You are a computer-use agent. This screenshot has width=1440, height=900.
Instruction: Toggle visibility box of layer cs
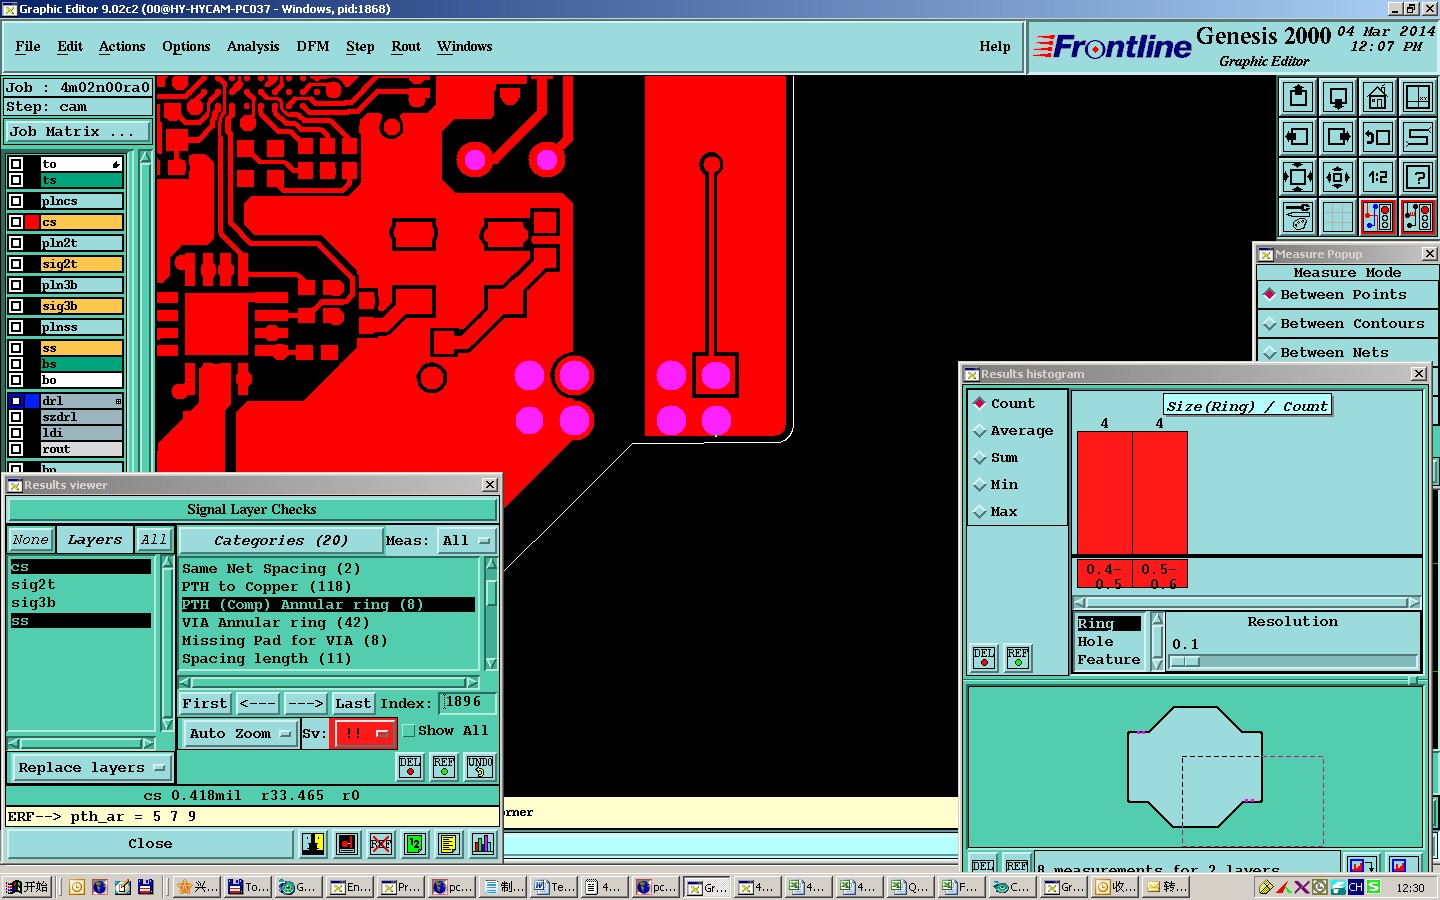(x=16, y=222)
